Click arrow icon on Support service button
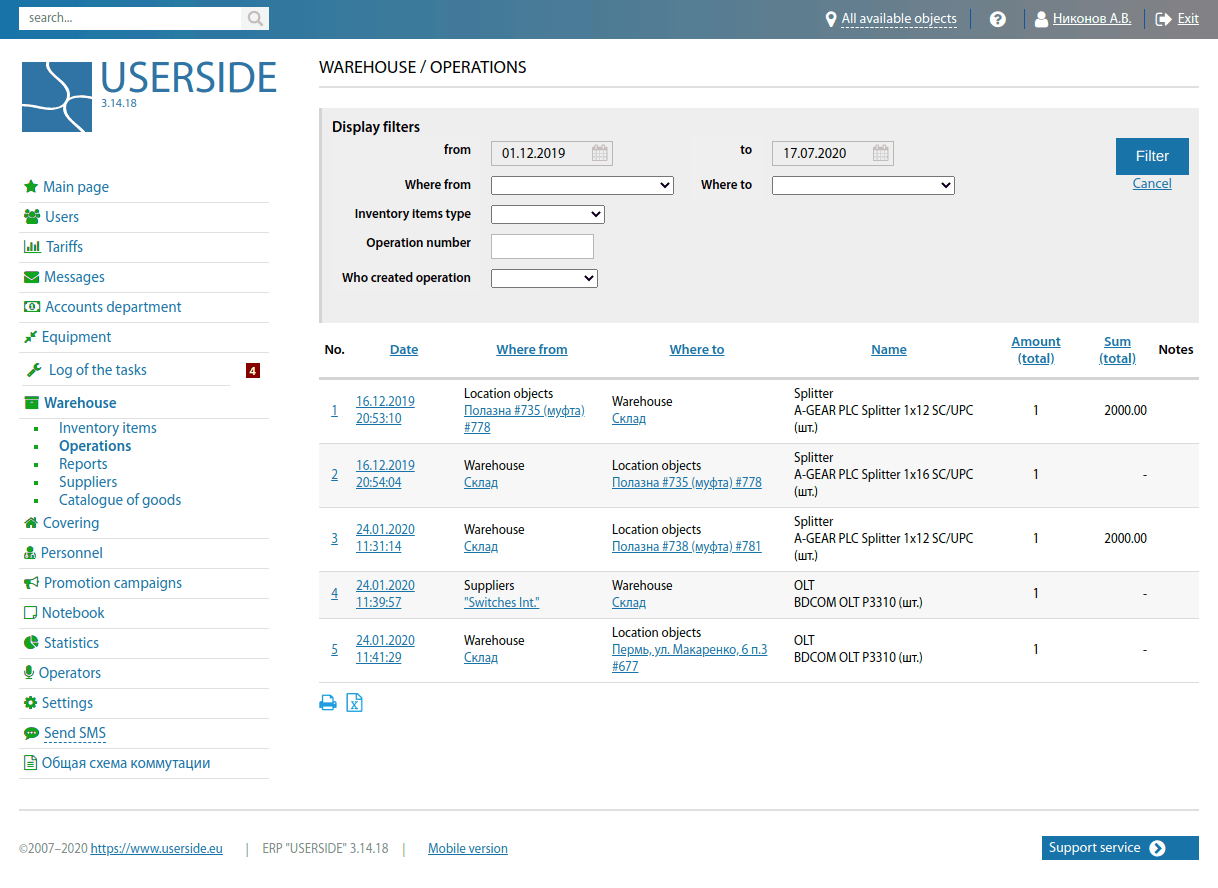The image size is (1218, 888). tap(1157, 848)
